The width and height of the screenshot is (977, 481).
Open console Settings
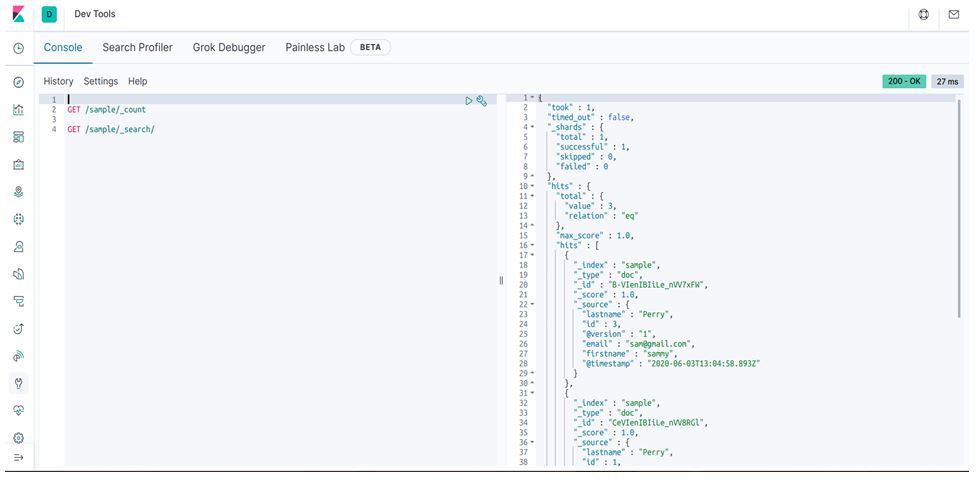tap(100, 81)
